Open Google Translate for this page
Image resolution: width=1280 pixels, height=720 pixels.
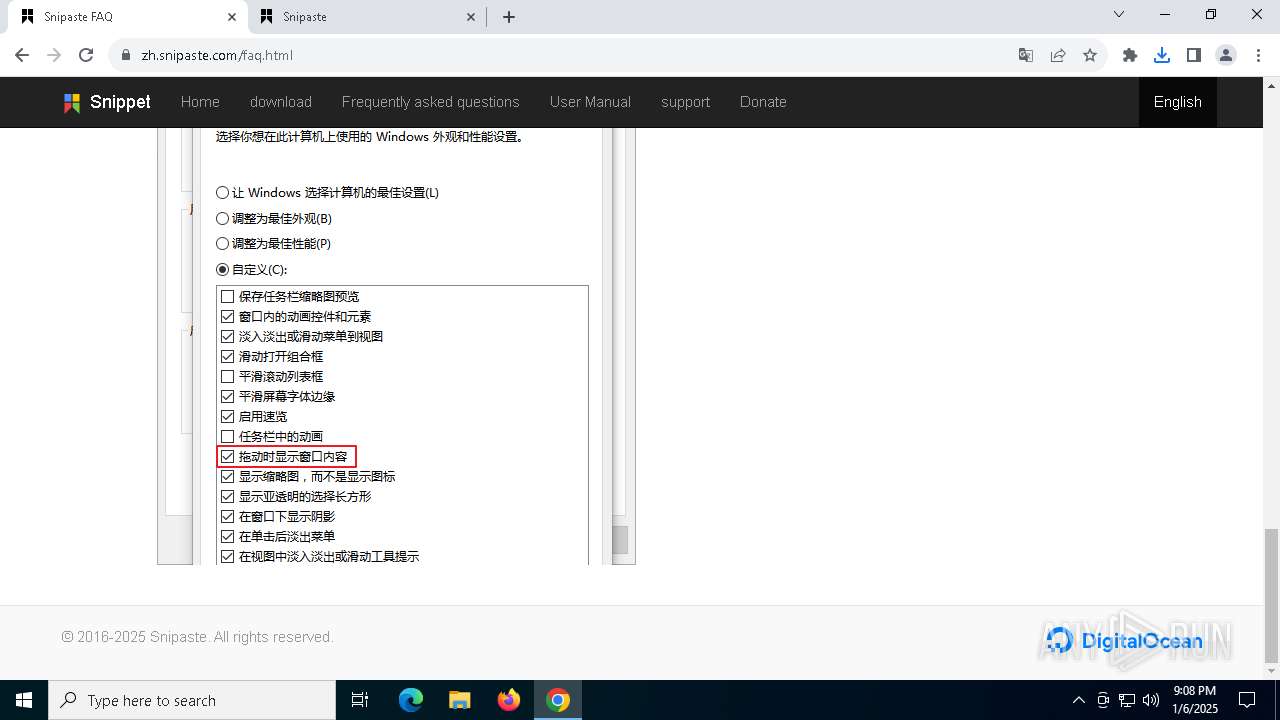pos(1026,55)
